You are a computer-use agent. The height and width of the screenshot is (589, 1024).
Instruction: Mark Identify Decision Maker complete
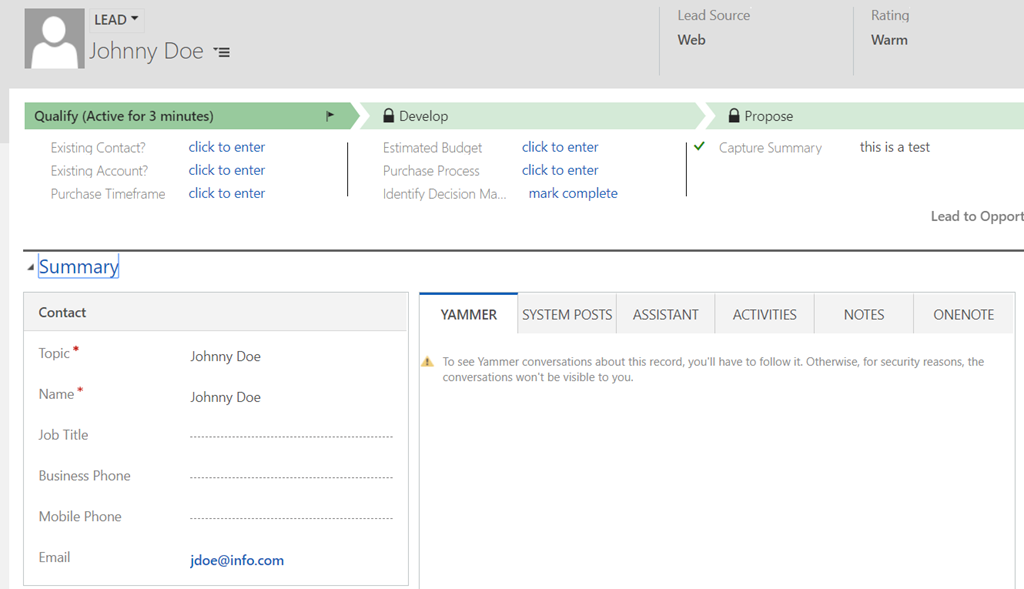pos(573,193)
